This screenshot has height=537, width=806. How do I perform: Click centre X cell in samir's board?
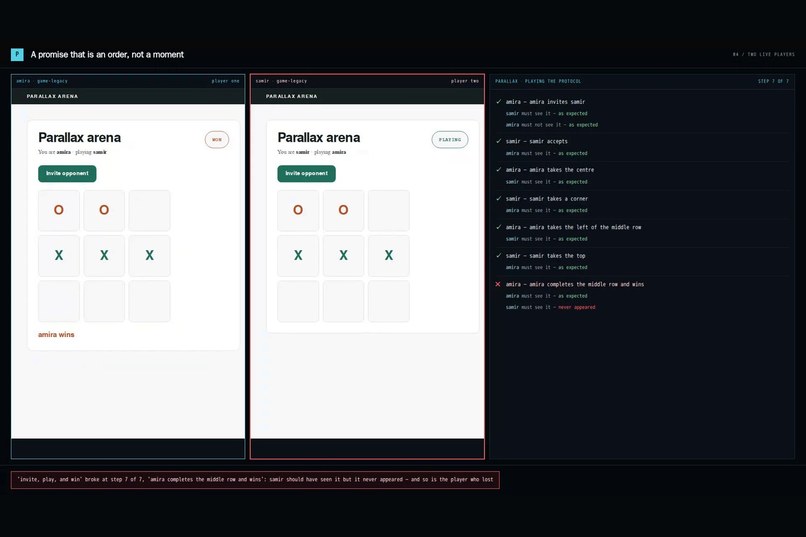tap(343, 255)
